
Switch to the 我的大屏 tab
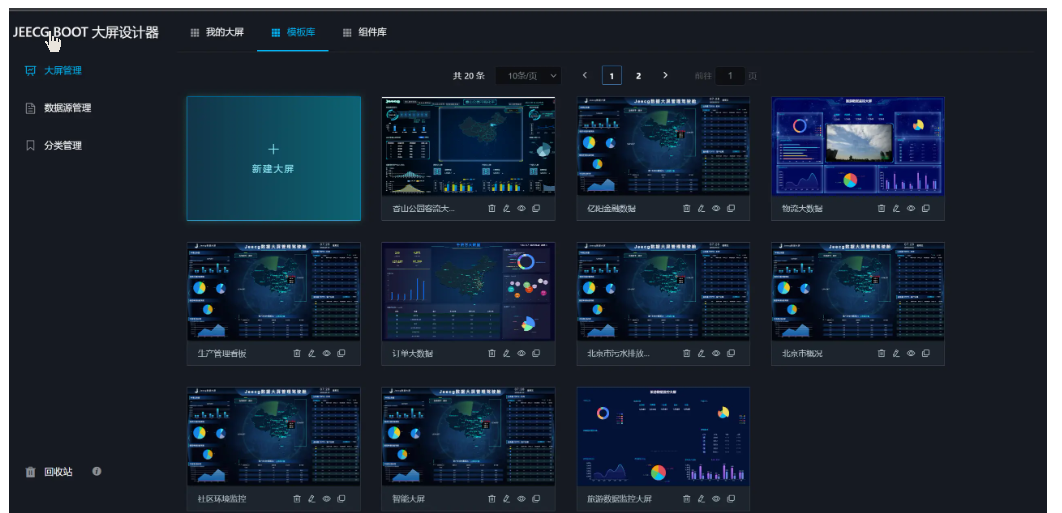click(x=217, y=32)
